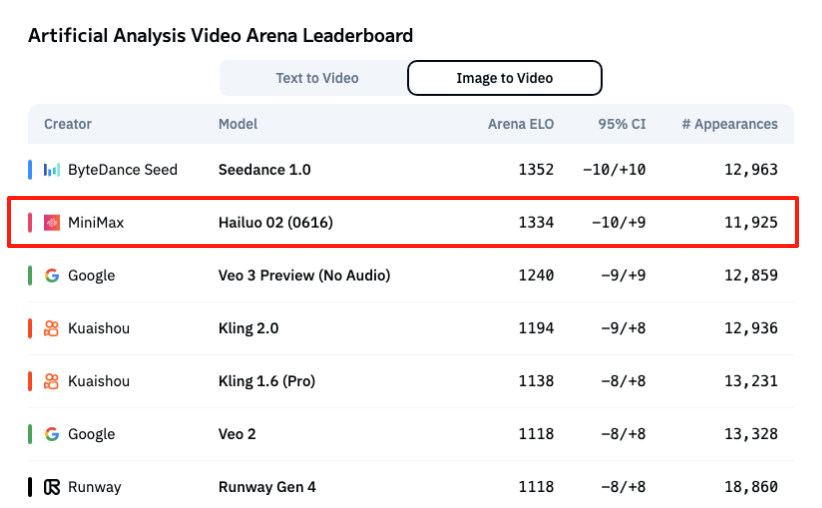Open the Runway Gen 4 model entry

coord(267,487)
